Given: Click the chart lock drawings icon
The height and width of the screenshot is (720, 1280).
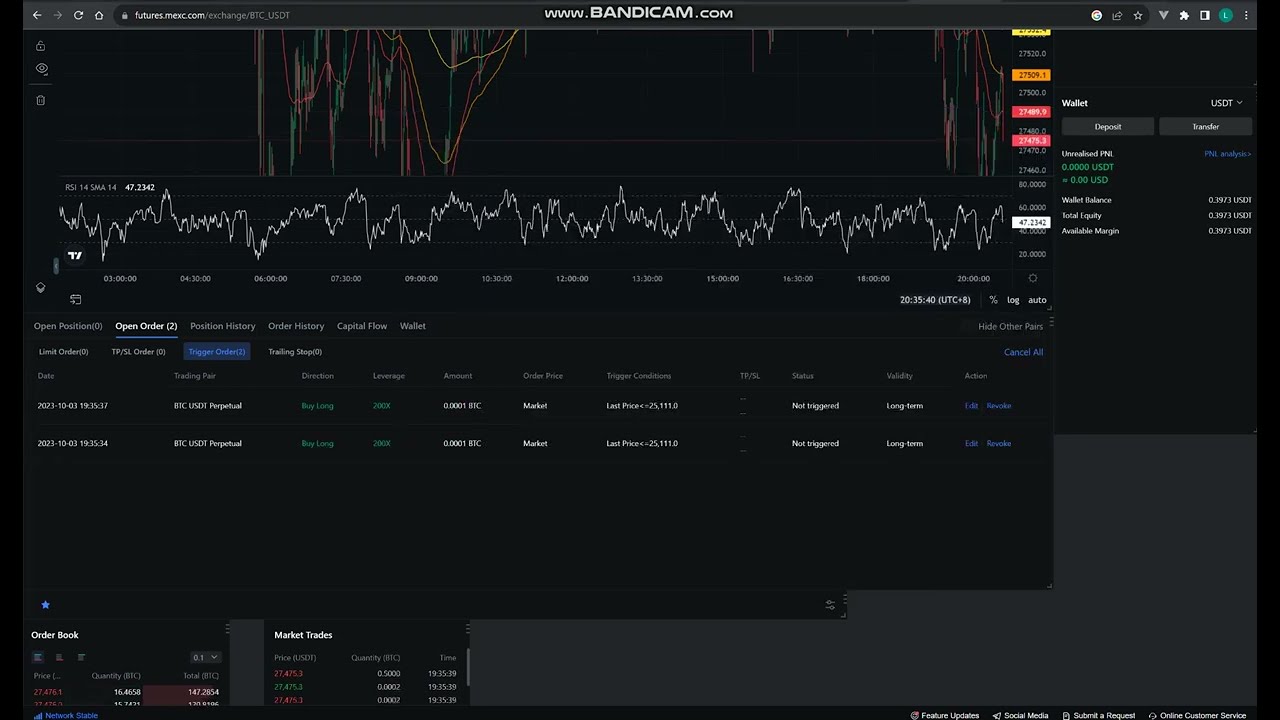Looking at the screenshot, I should 40,46.
